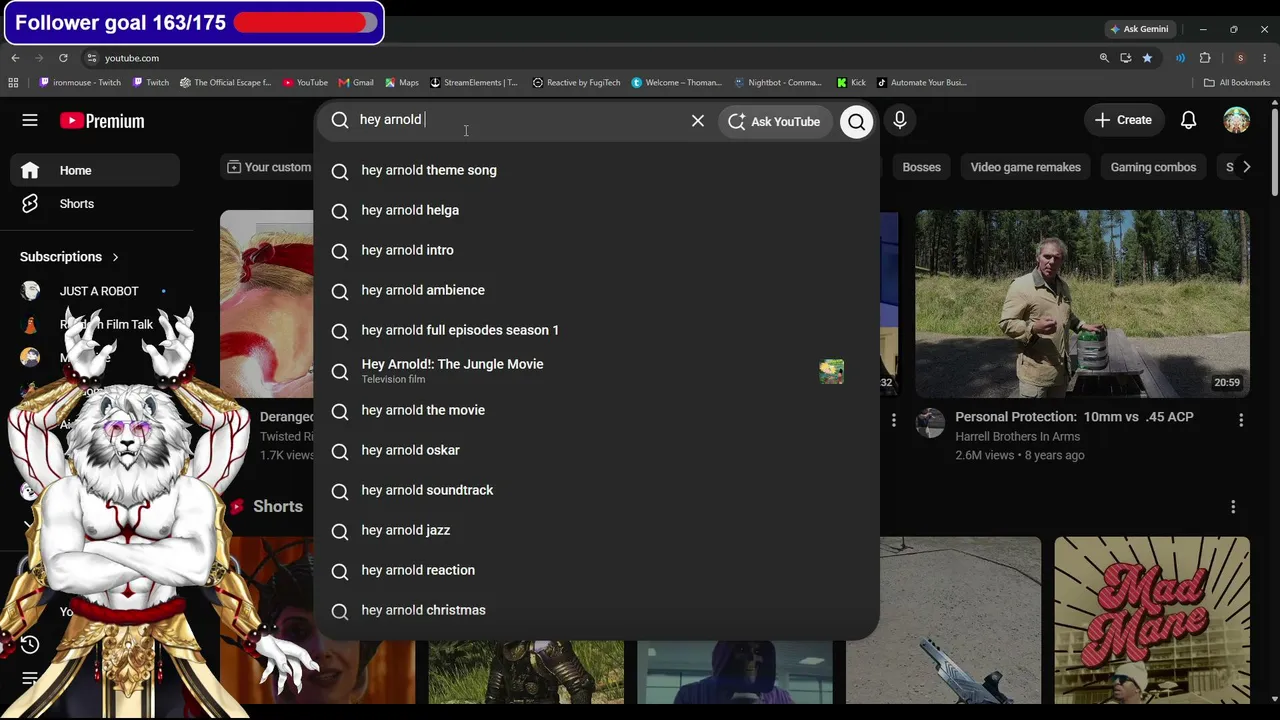Viewport: 1280px width, 720px height.
Task: Open the Reactive by FugiTech bookmark
Action: (x=576, y=83)
